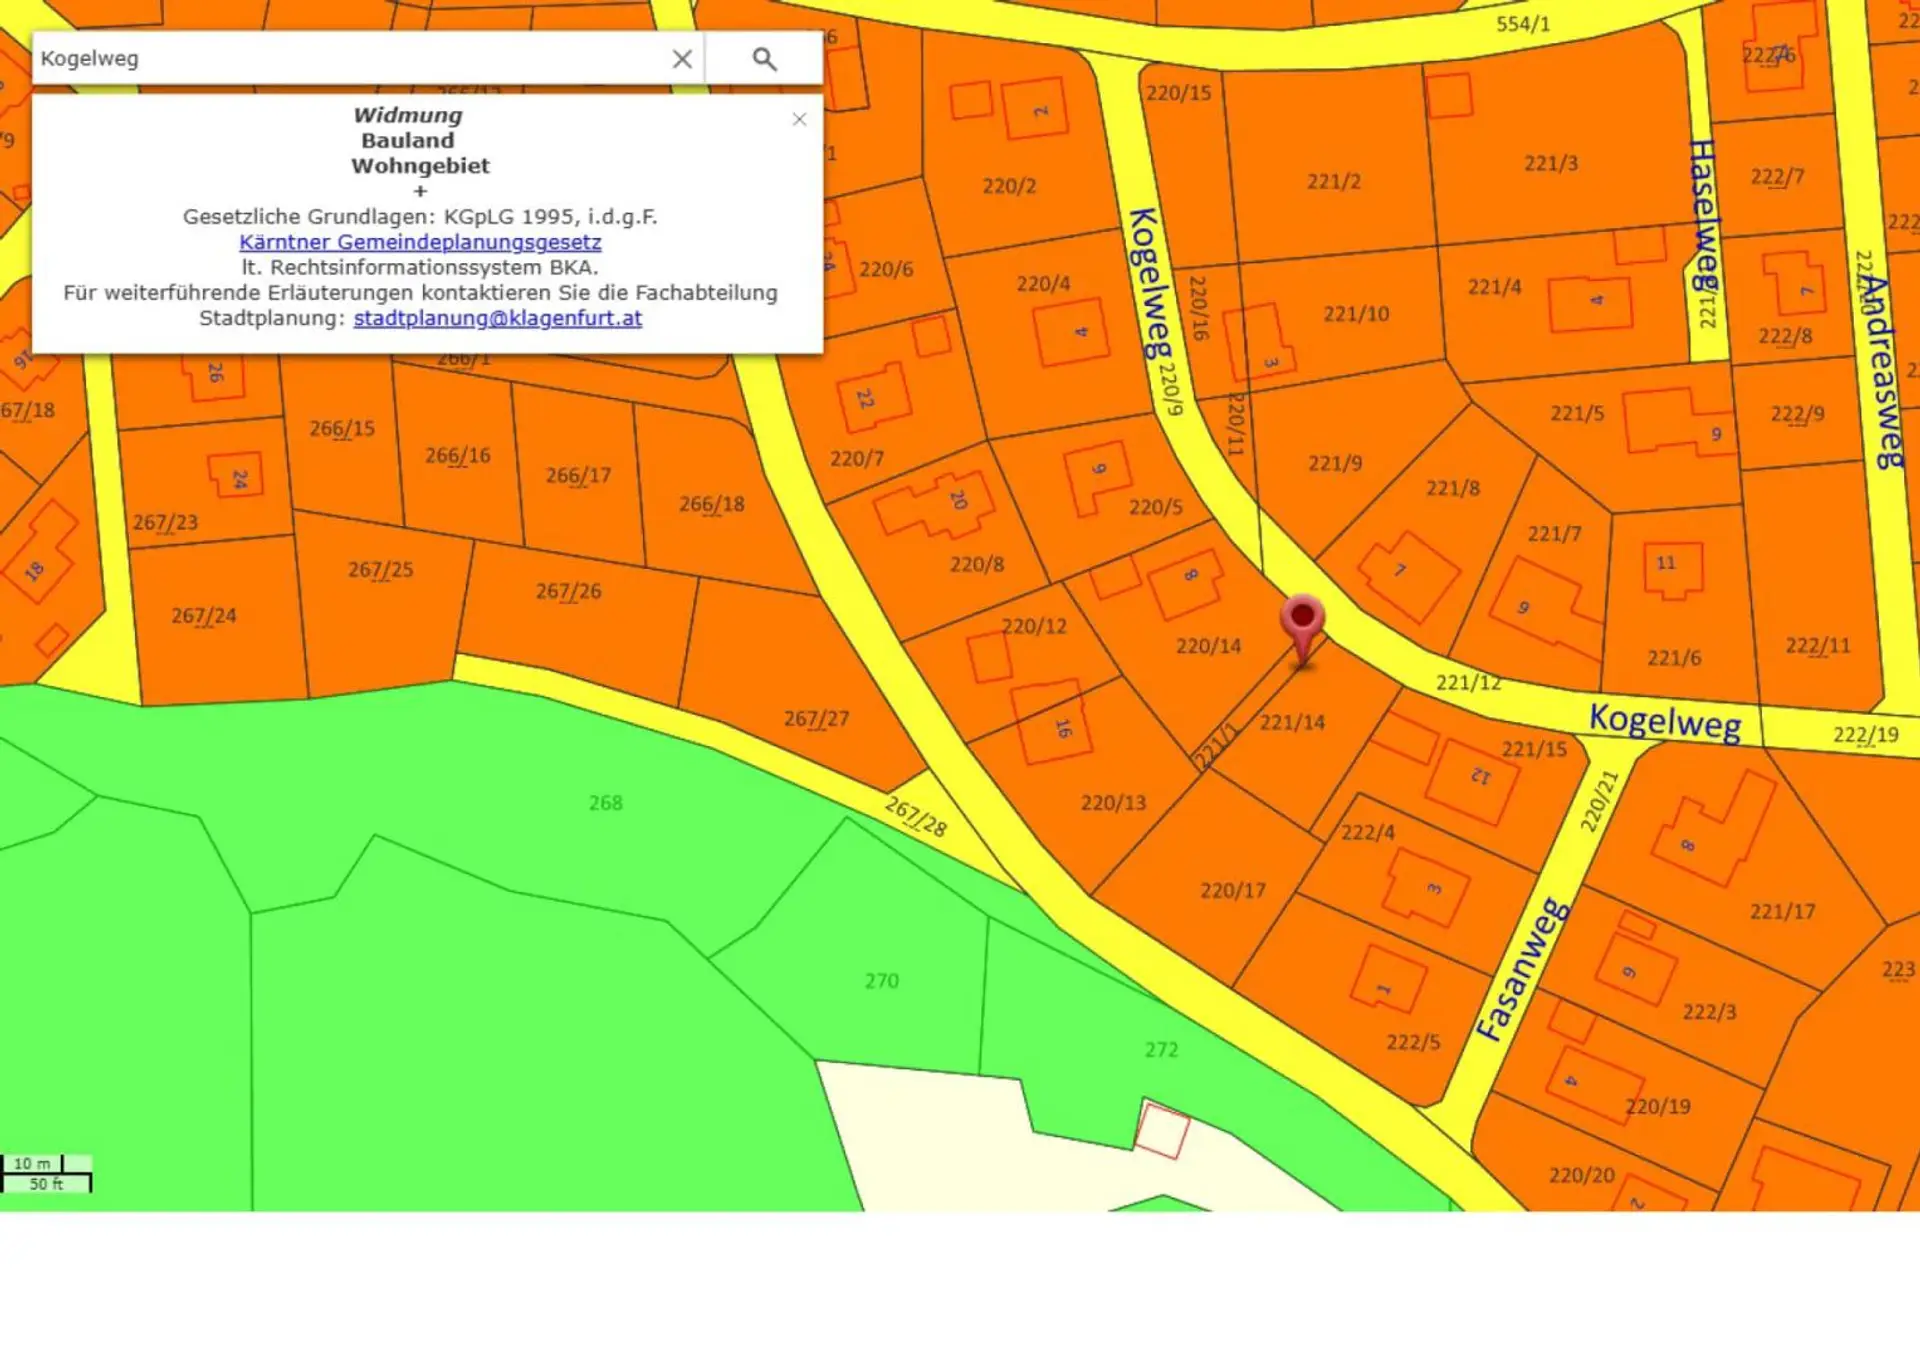The height and width of the screenshot is (1358, 1920).
Task: Close the Widmung info popup
Action: click(x=799, y=120)
